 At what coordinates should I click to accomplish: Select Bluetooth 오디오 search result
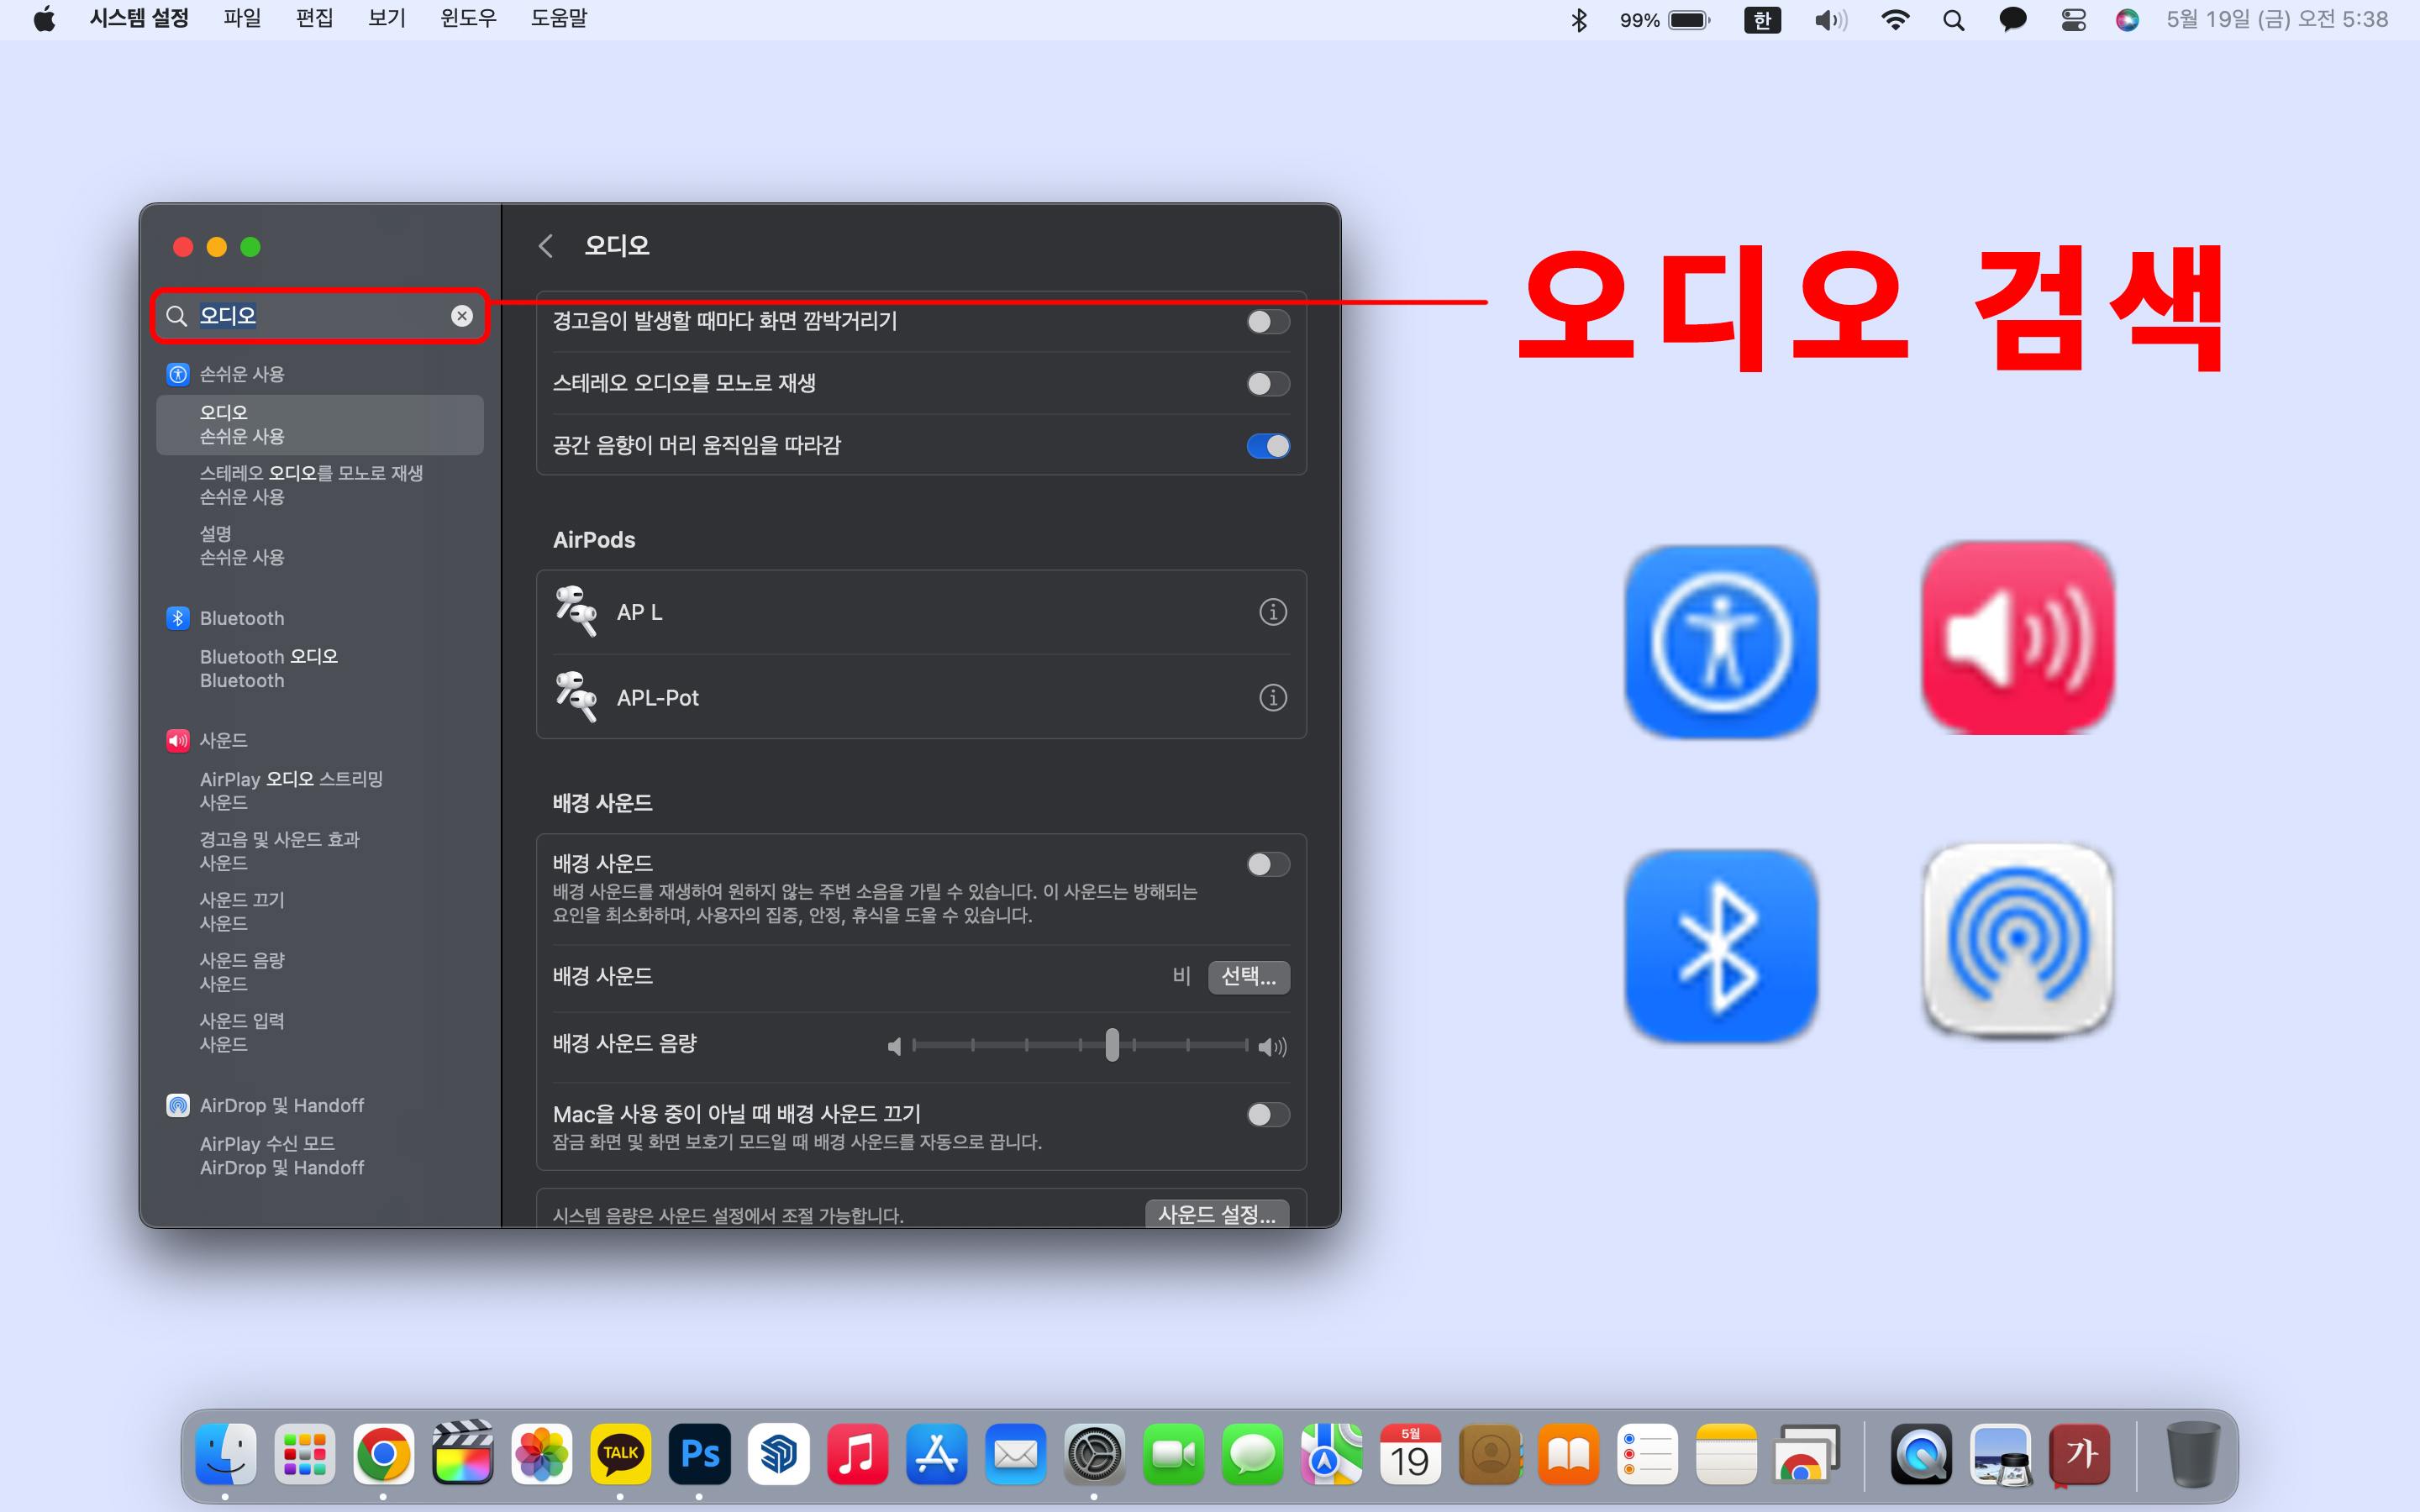click(269, 668)
